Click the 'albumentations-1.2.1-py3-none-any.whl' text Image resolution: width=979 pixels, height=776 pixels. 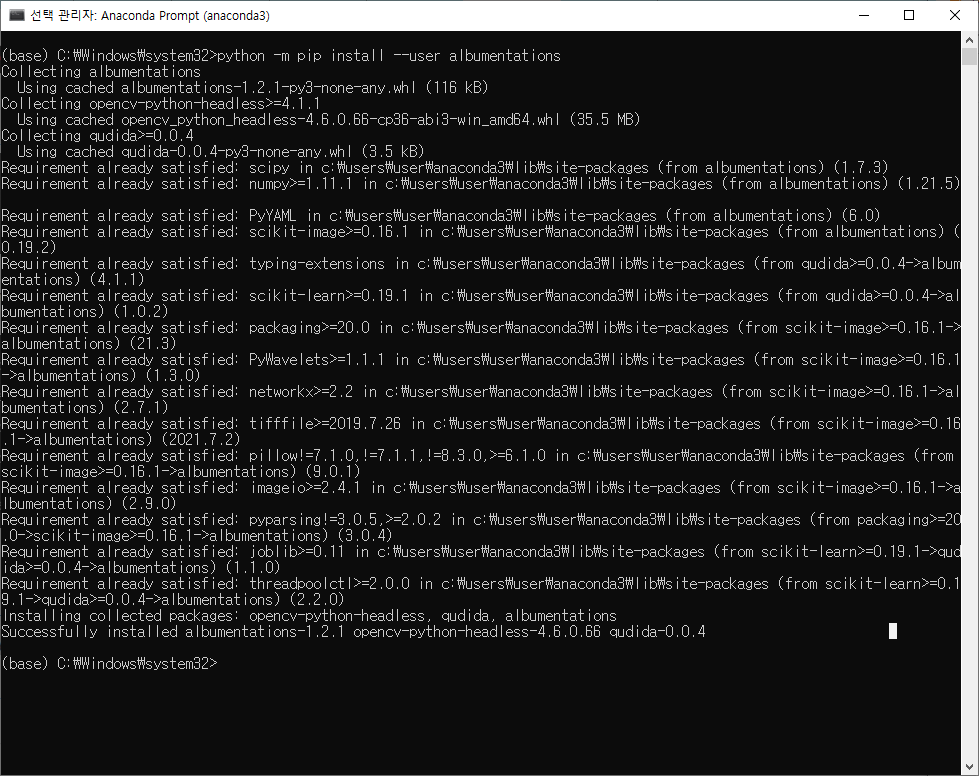pyautogui.click(x=268, y=87)
